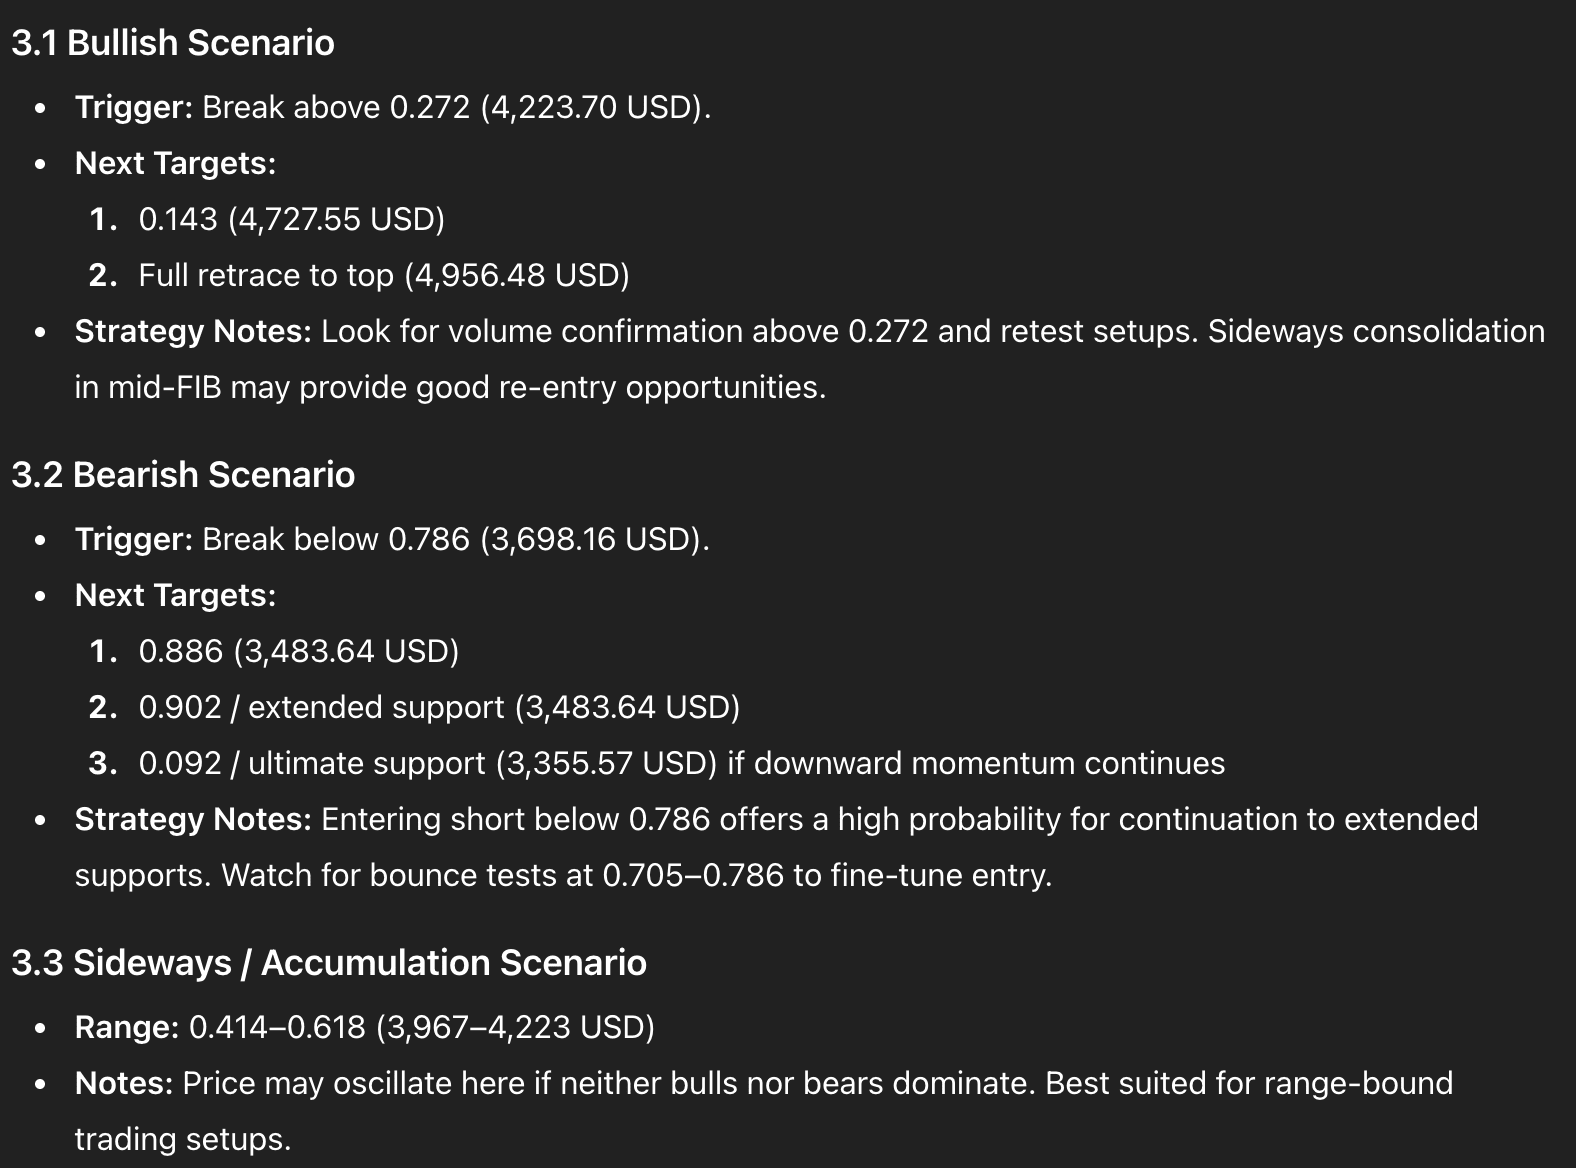1576x1168 pixels.
Task: Click '0.092 / ultimate support' list item
Action: pos(312,763)
